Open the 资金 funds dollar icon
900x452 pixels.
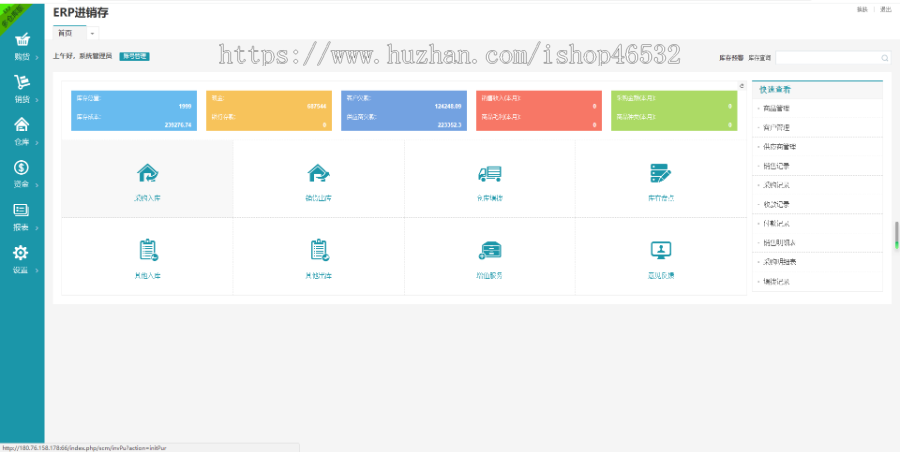click(x=21, y=168)
